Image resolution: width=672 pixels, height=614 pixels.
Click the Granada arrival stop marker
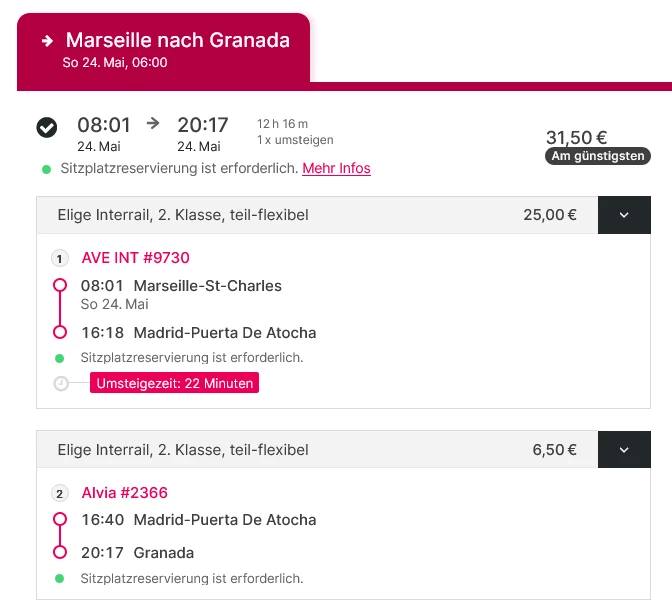click(59, 552)
